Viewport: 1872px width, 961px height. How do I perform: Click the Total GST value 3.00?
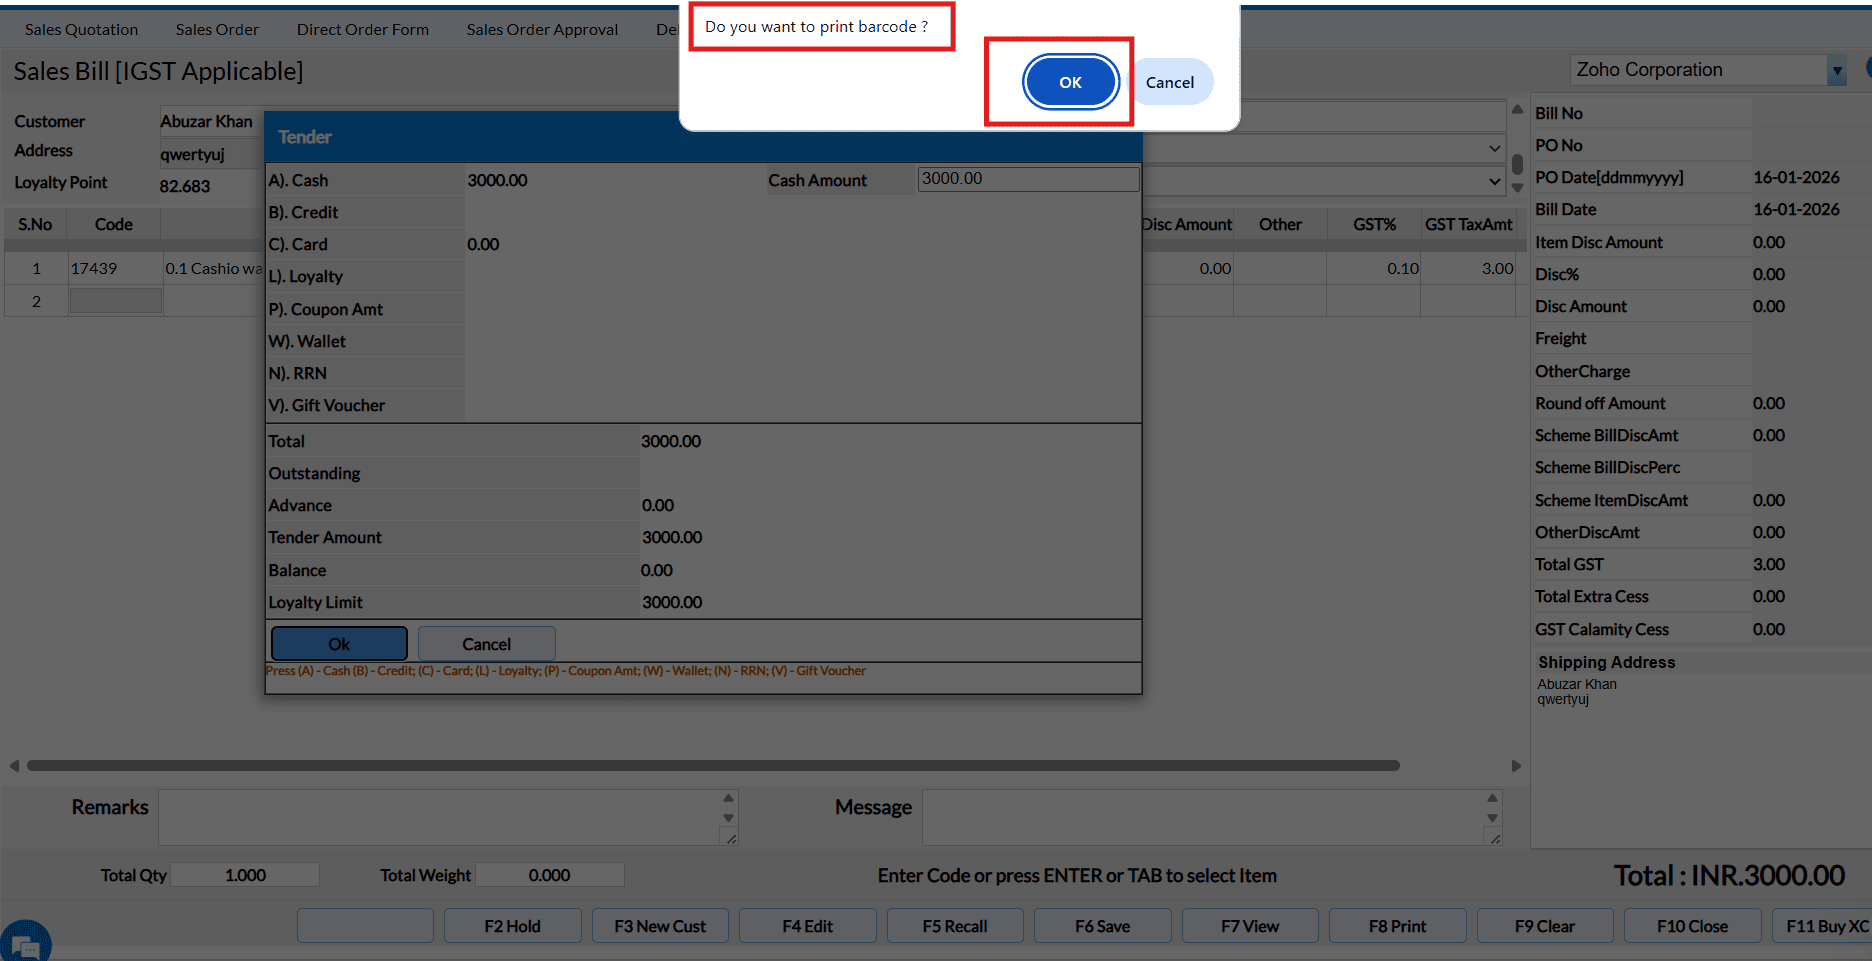(x=1768, y=564)
